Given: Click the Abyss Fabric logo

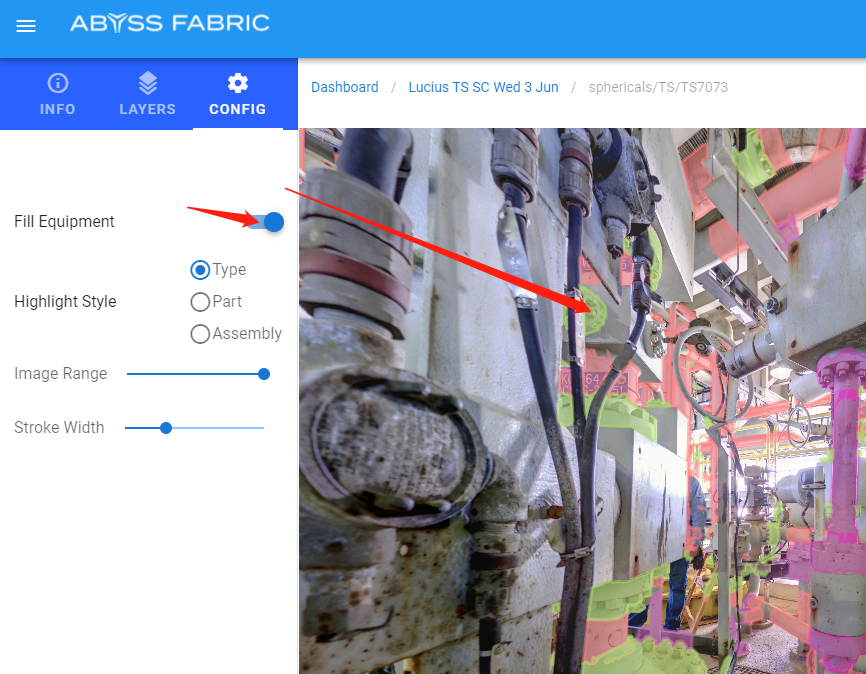Looking at the screenshot, I should click(x=169, y=23).
